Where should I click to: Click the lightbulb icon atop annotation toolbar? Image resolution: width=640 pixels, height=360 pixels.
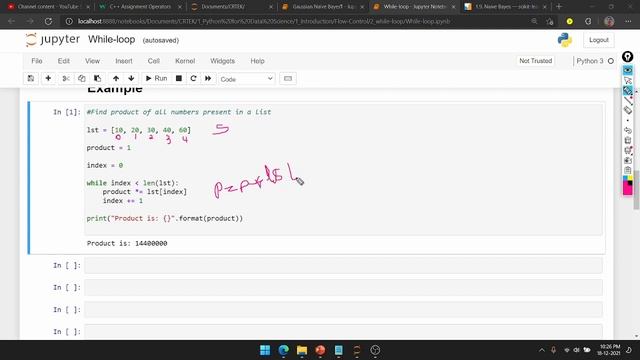pyautogui.click(x=627, y=57)
